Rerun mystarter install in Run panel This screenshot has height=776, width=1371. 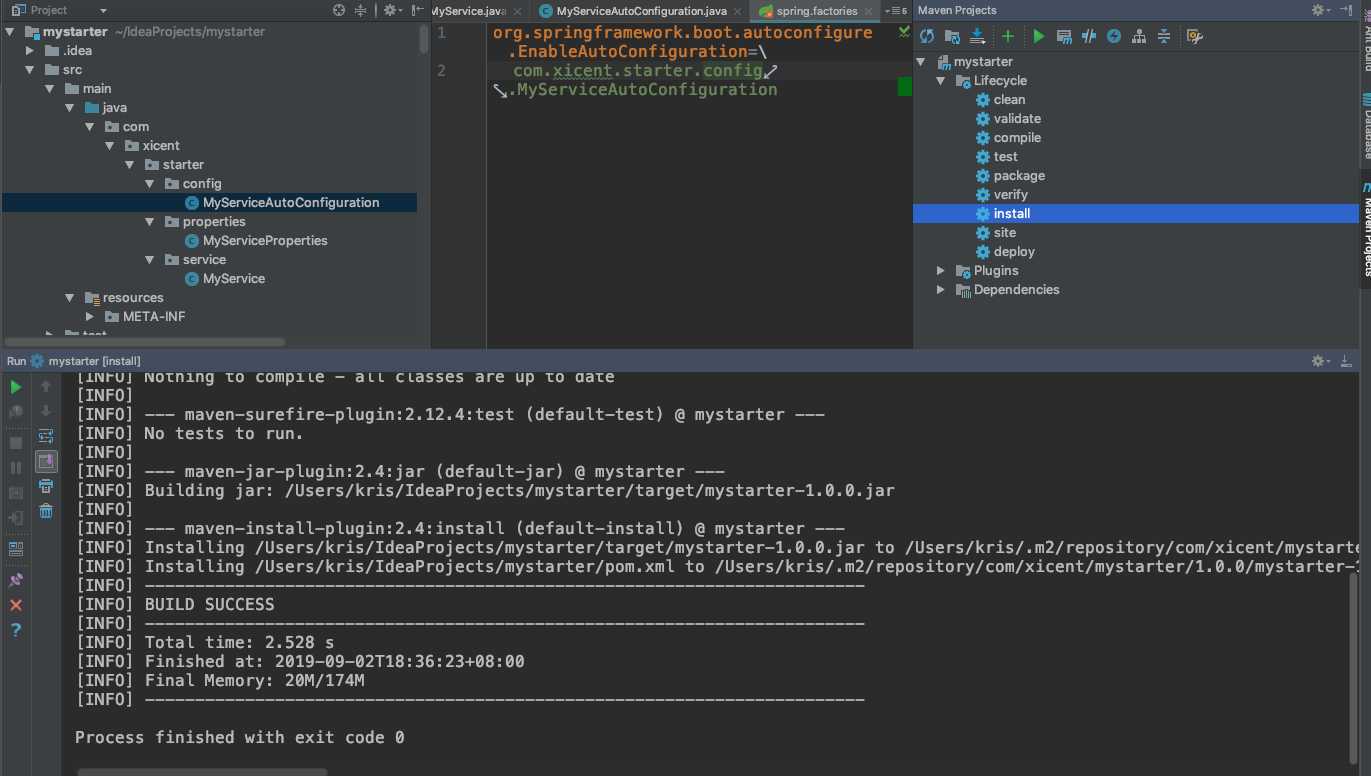[16, 387]
